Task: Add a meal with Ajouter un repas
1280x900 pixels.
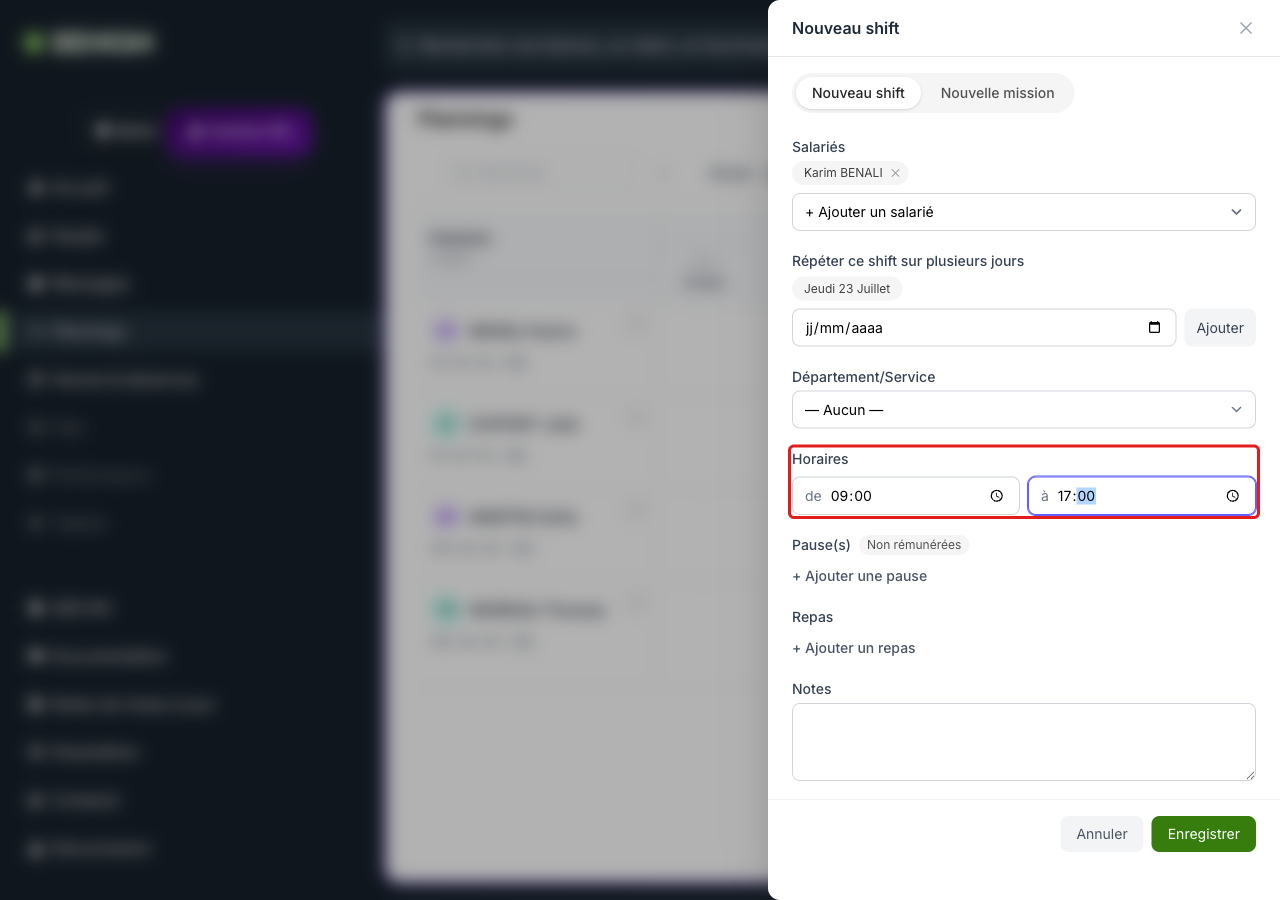Action: pyautogui.click(x=853, y=648)
